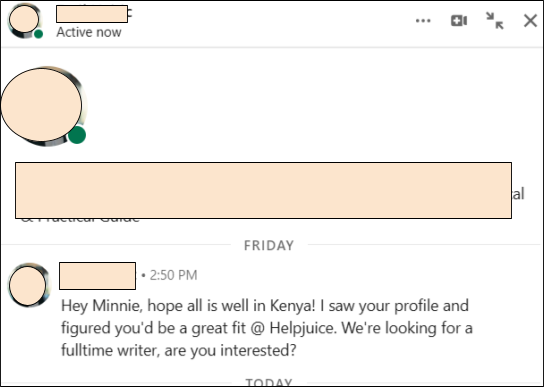The width and height of the screenshot is (544, 387).
Task: Start a video meeting from chat header
Action: 459,21
